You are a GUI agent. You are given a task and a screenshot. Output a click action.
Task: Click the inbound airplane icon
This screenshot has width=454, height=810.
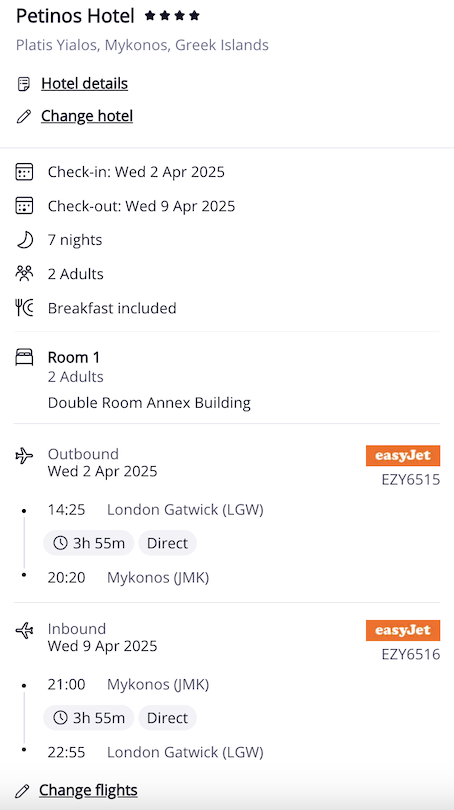point(24,631)
